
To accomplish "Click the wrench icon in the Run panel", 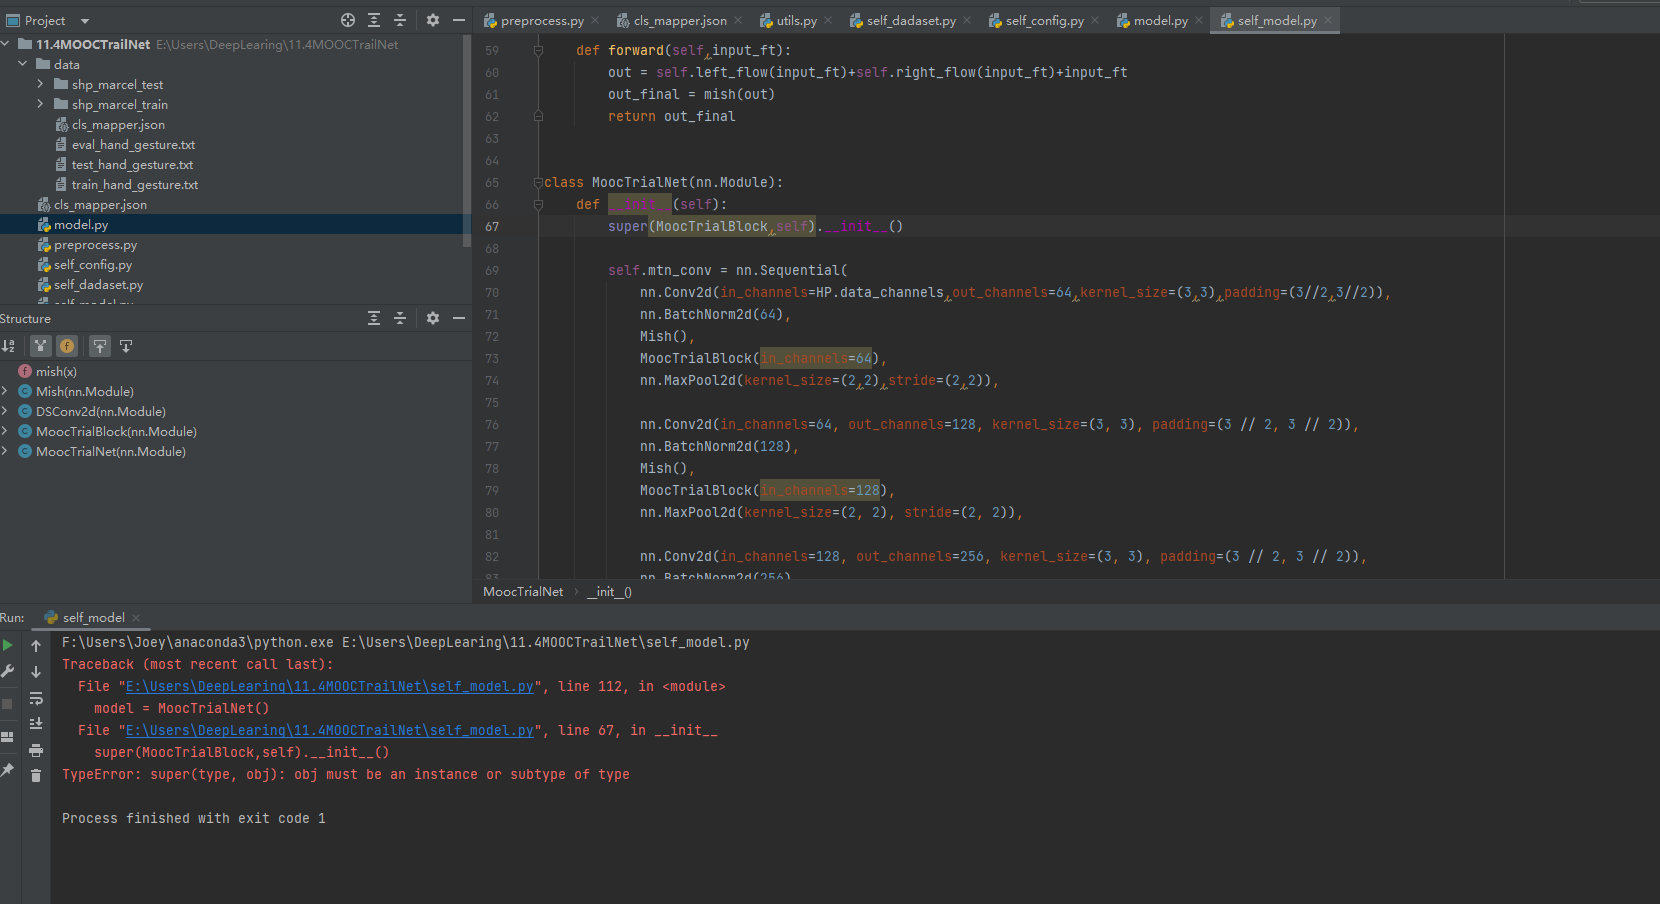I will pos(8,671).
